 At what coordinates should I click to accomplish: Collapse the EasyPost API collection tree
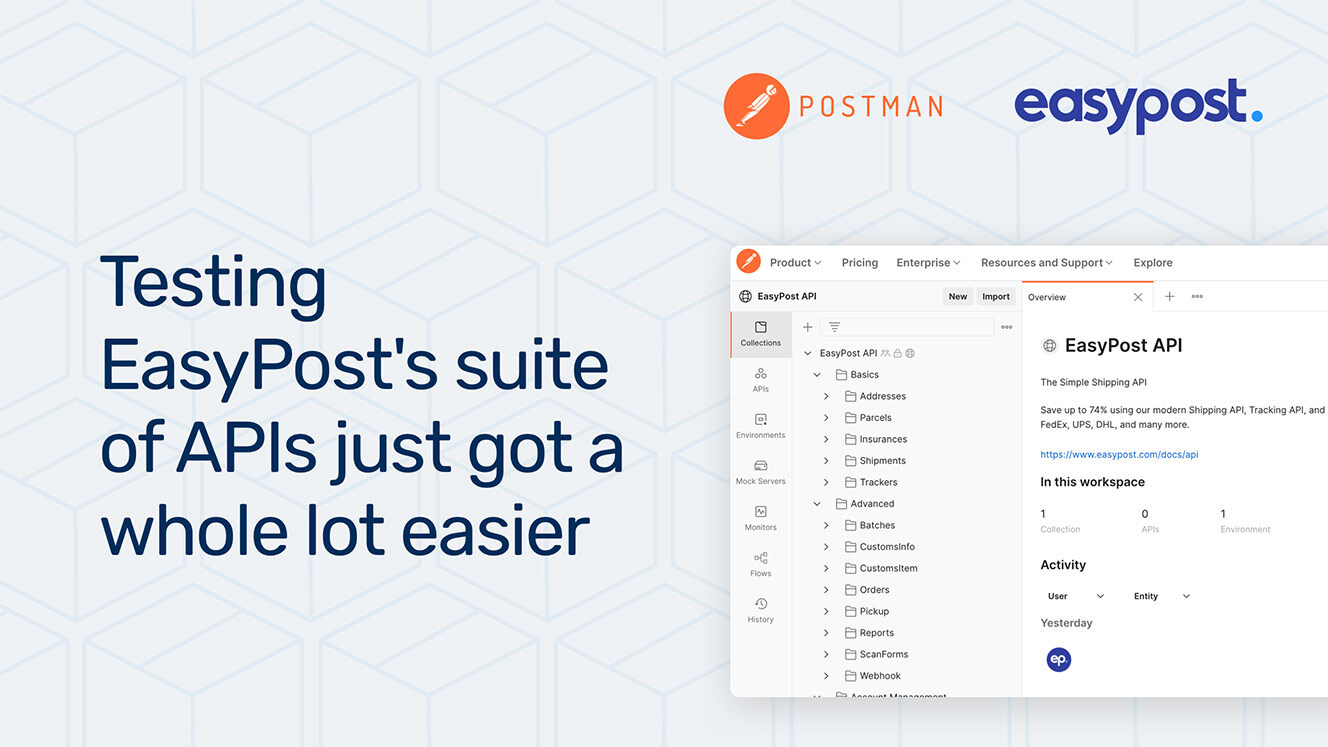[x=808, y=353]
